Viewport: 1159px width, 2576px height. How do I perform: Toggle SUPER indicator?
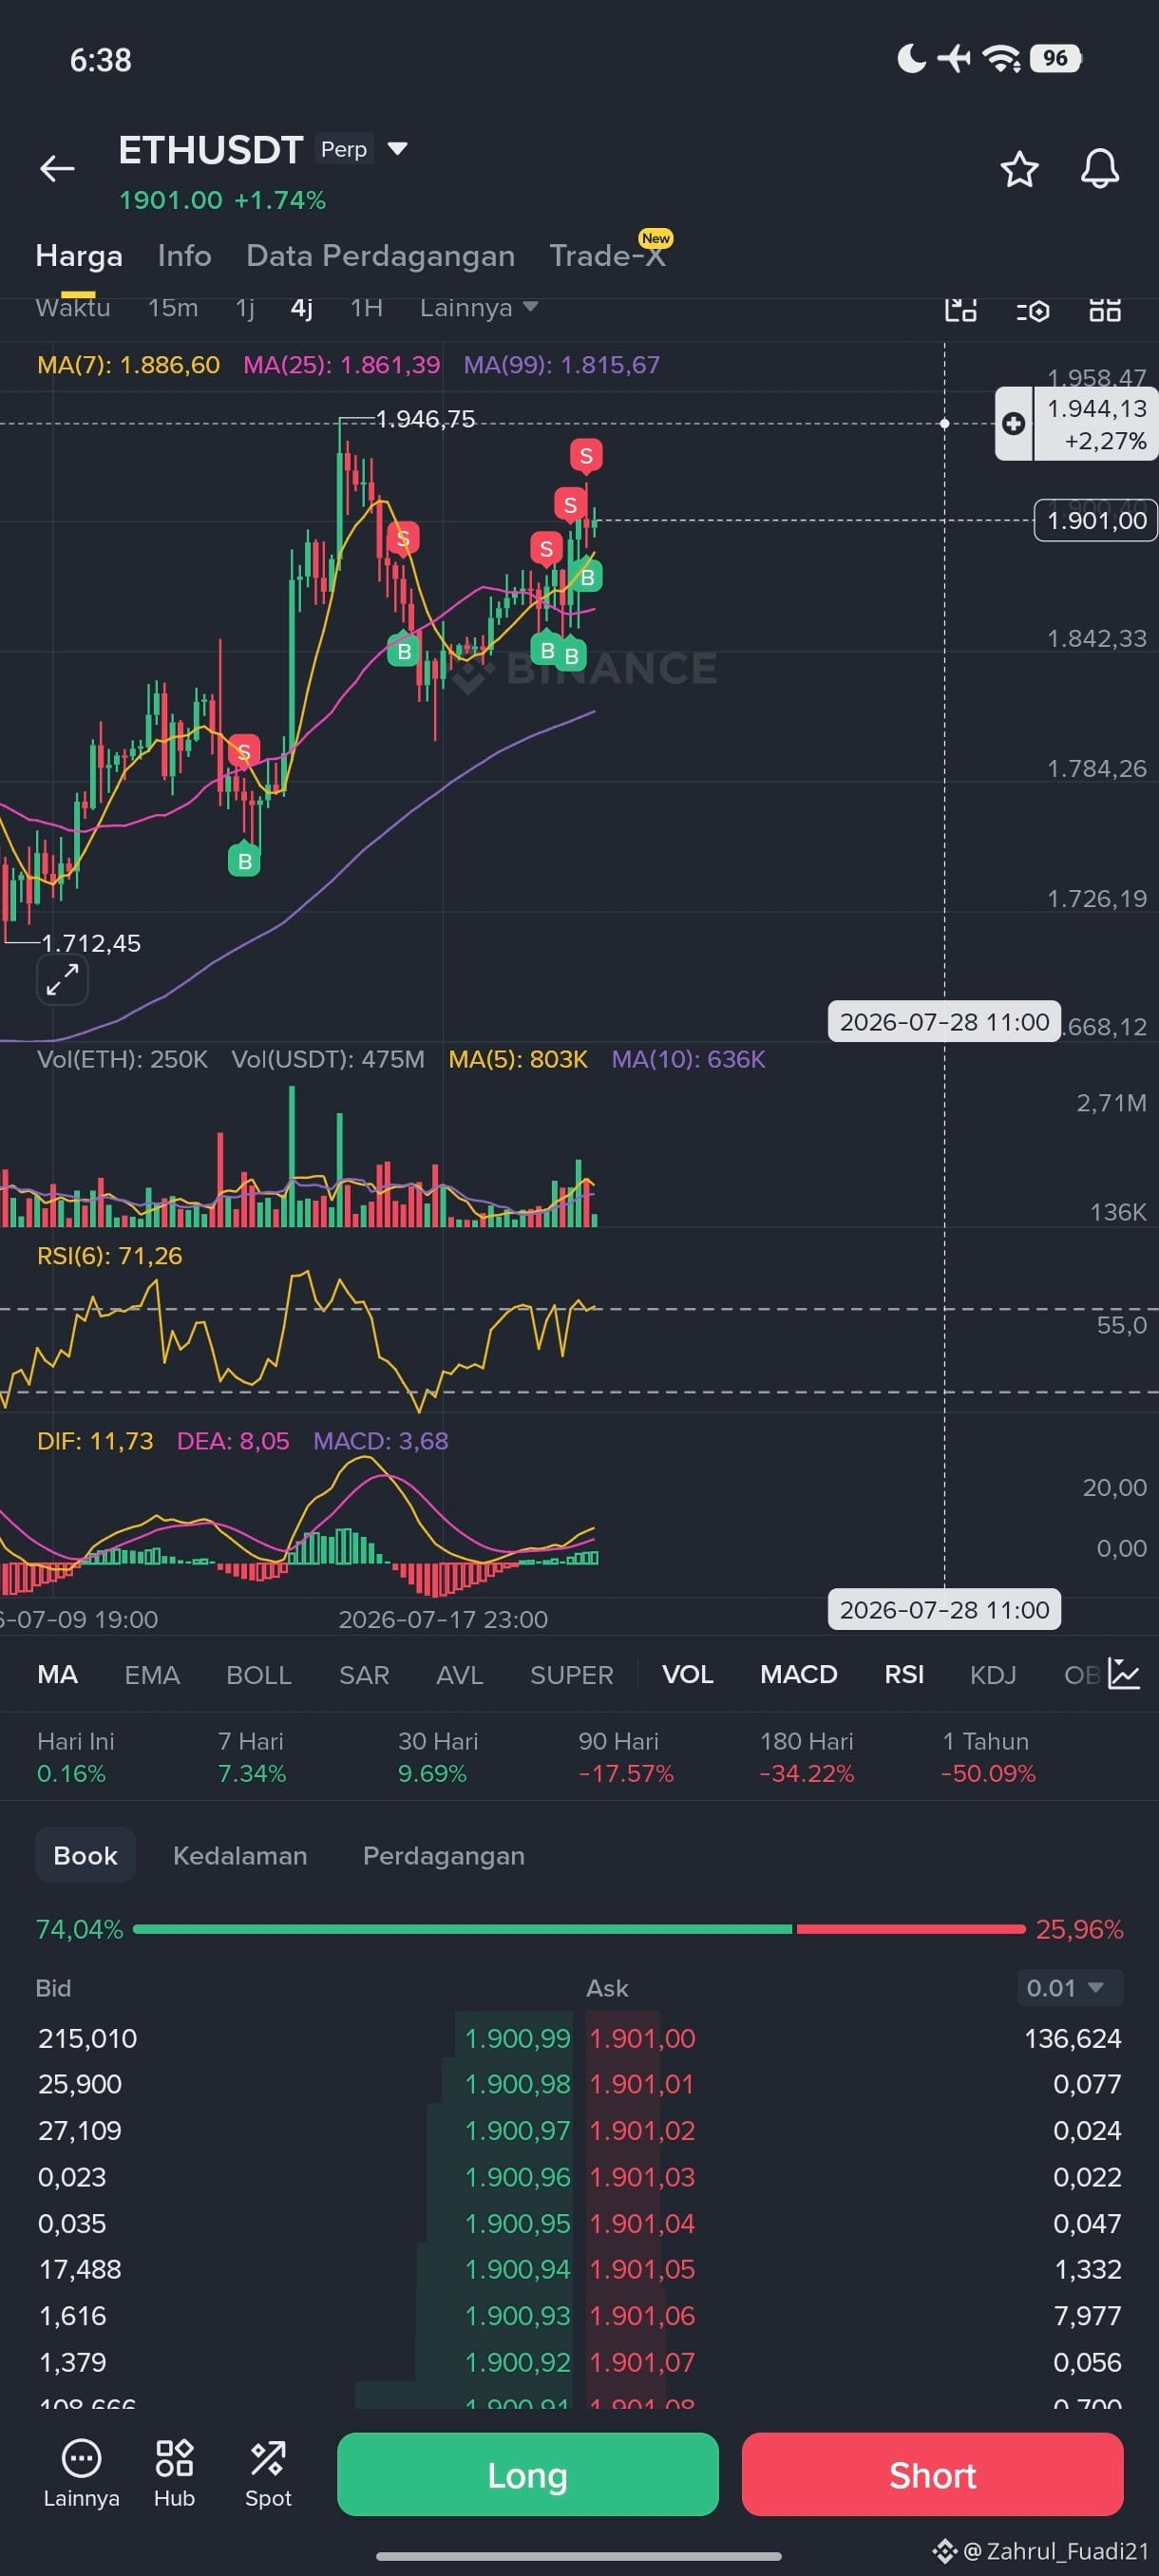572,1675
